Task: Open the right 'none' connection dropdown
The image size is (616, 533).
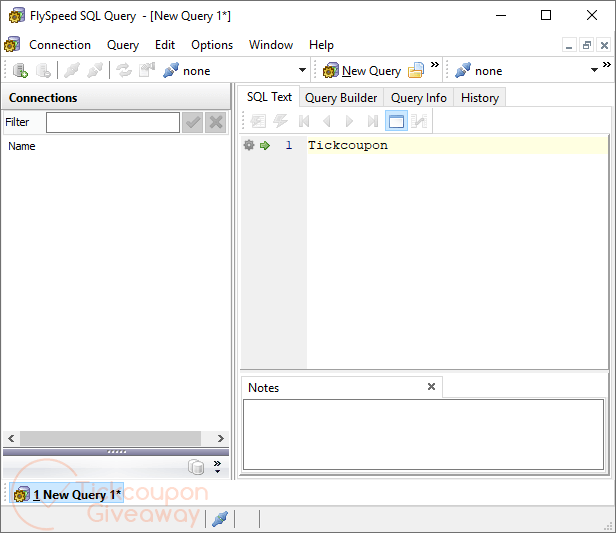Action: point(594,70)
